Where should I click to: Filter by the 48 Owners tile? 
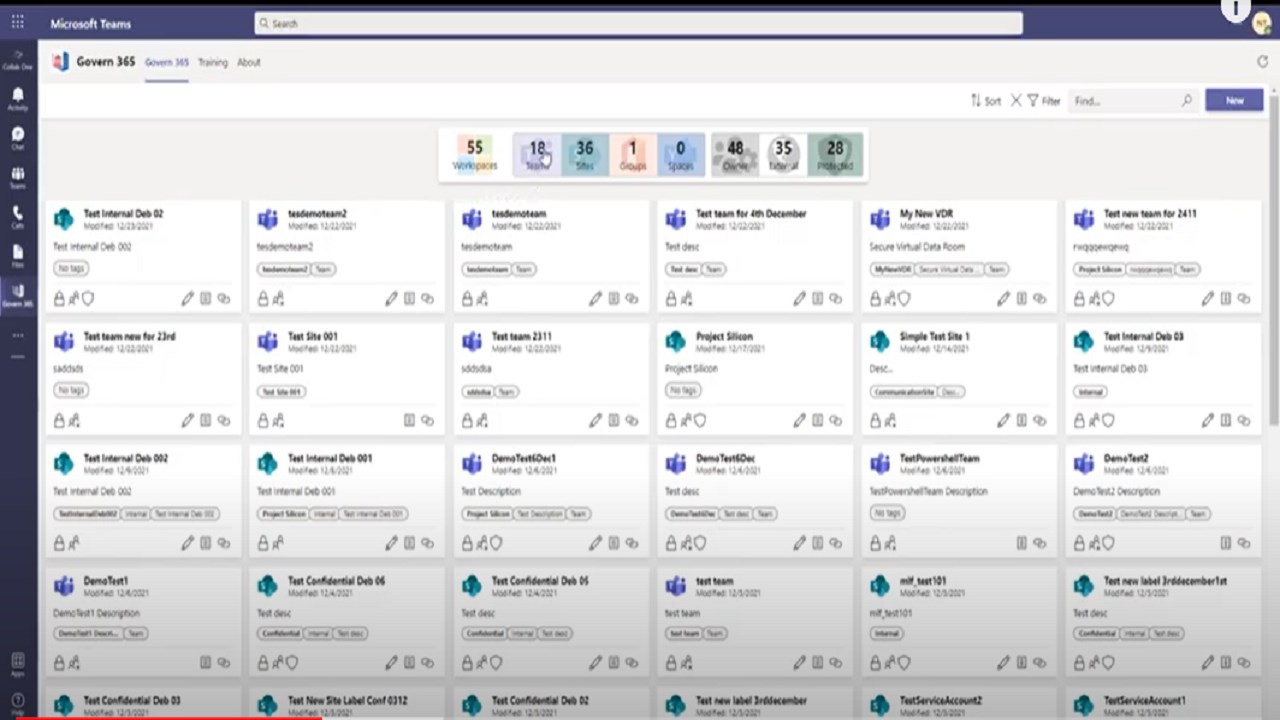(x=735, y=154)
